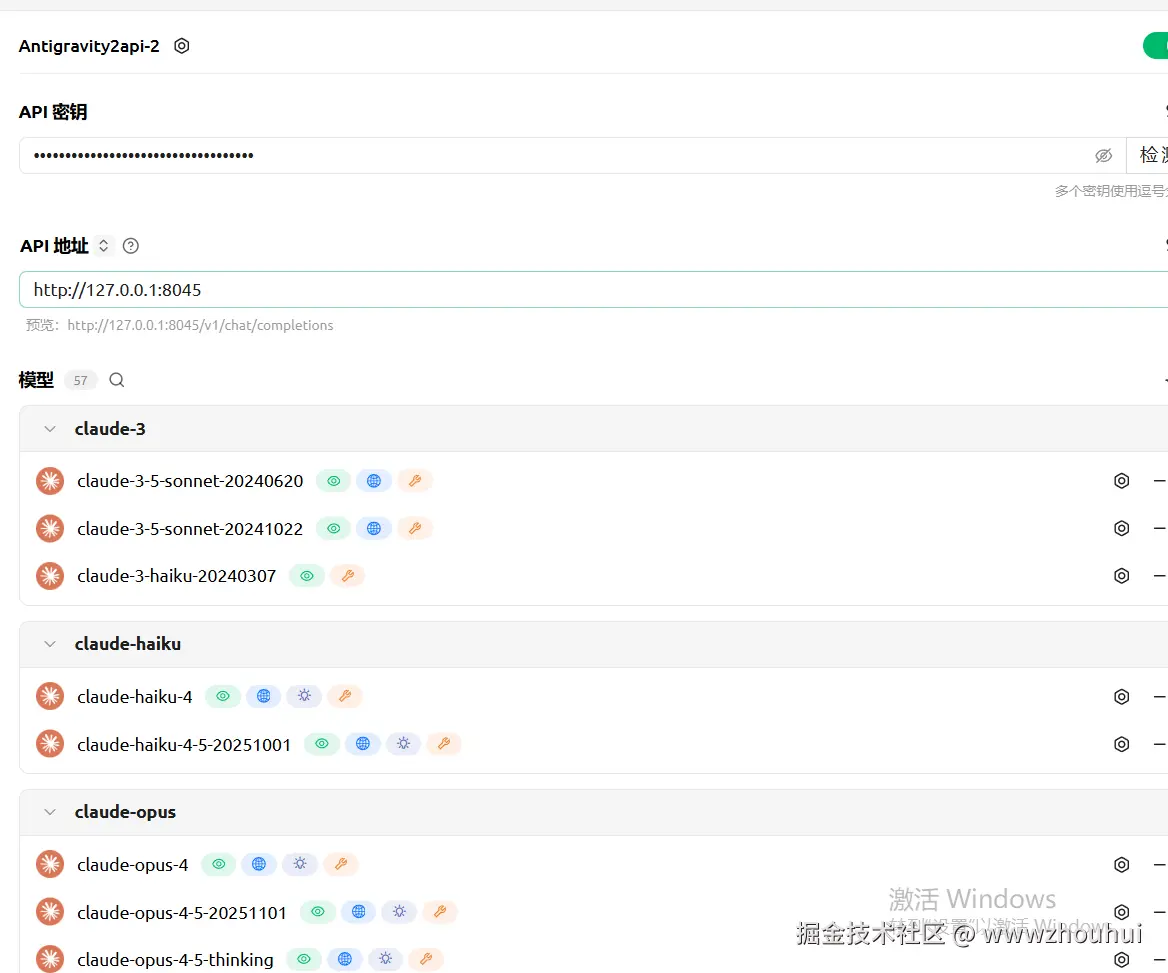Viewport: 1168px width, 973px height.
Task: Toggle the Antigravity2api-2 provider enable switch
Action: tap(1156, 45)
